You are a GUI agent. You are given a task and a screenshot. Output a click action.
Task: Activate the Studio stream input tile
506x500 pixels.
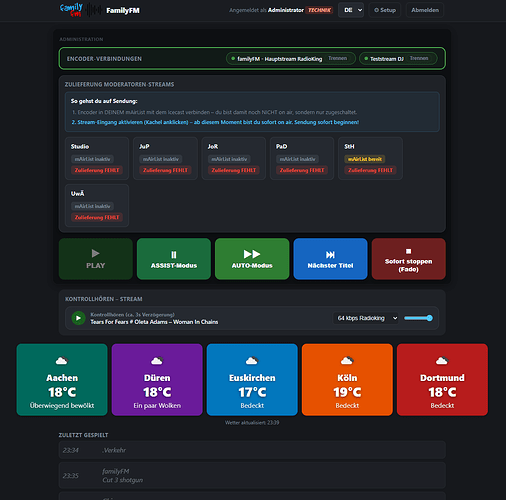(x=97, y=158)
